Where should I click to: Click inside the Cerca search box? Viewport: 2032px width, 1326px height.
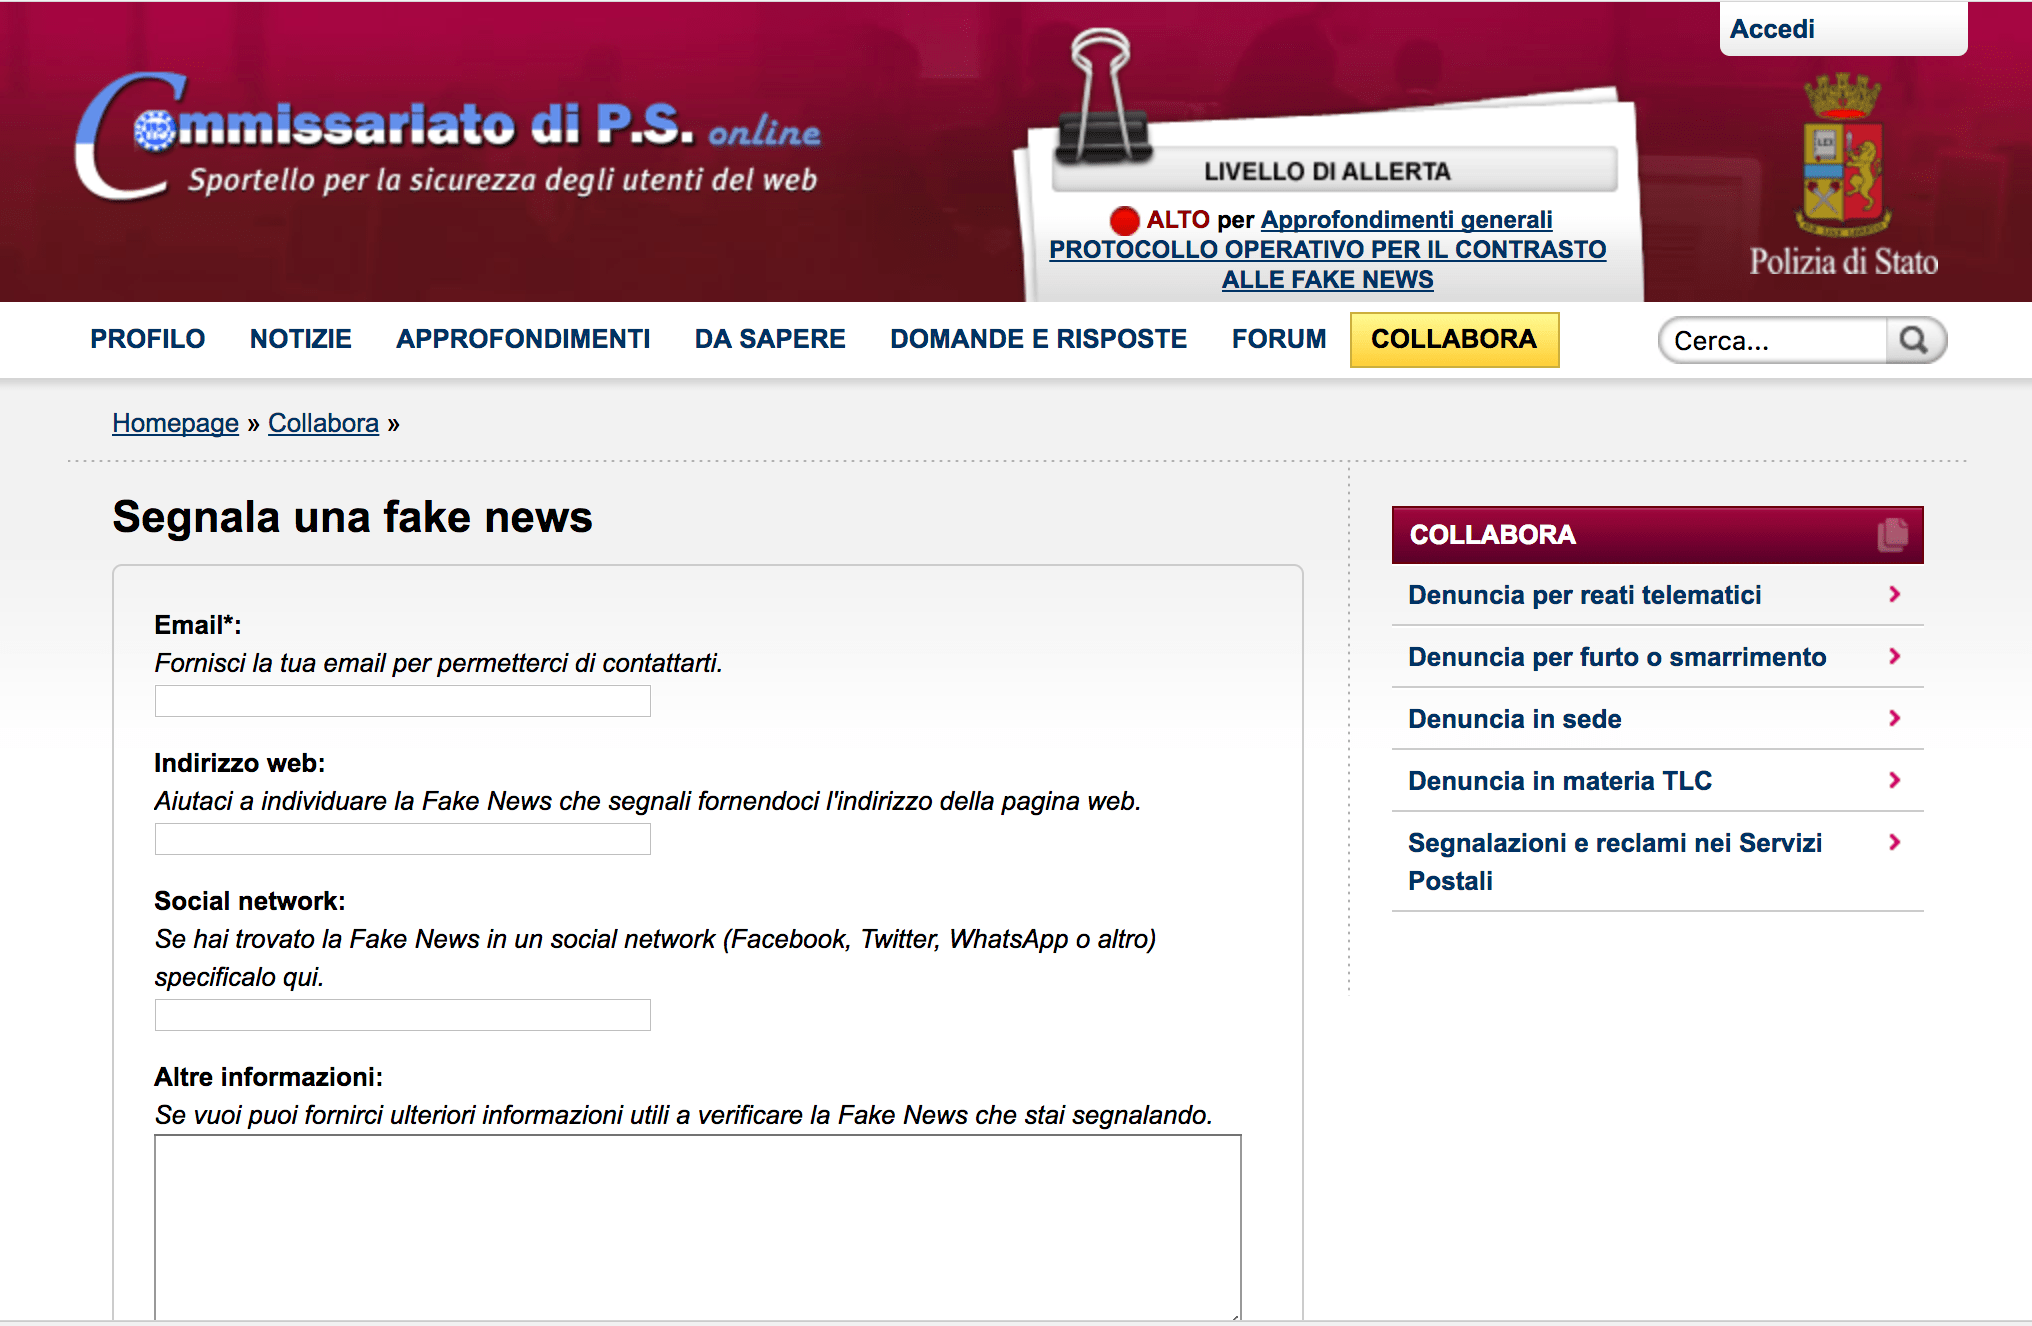(x=1770, y=341)
